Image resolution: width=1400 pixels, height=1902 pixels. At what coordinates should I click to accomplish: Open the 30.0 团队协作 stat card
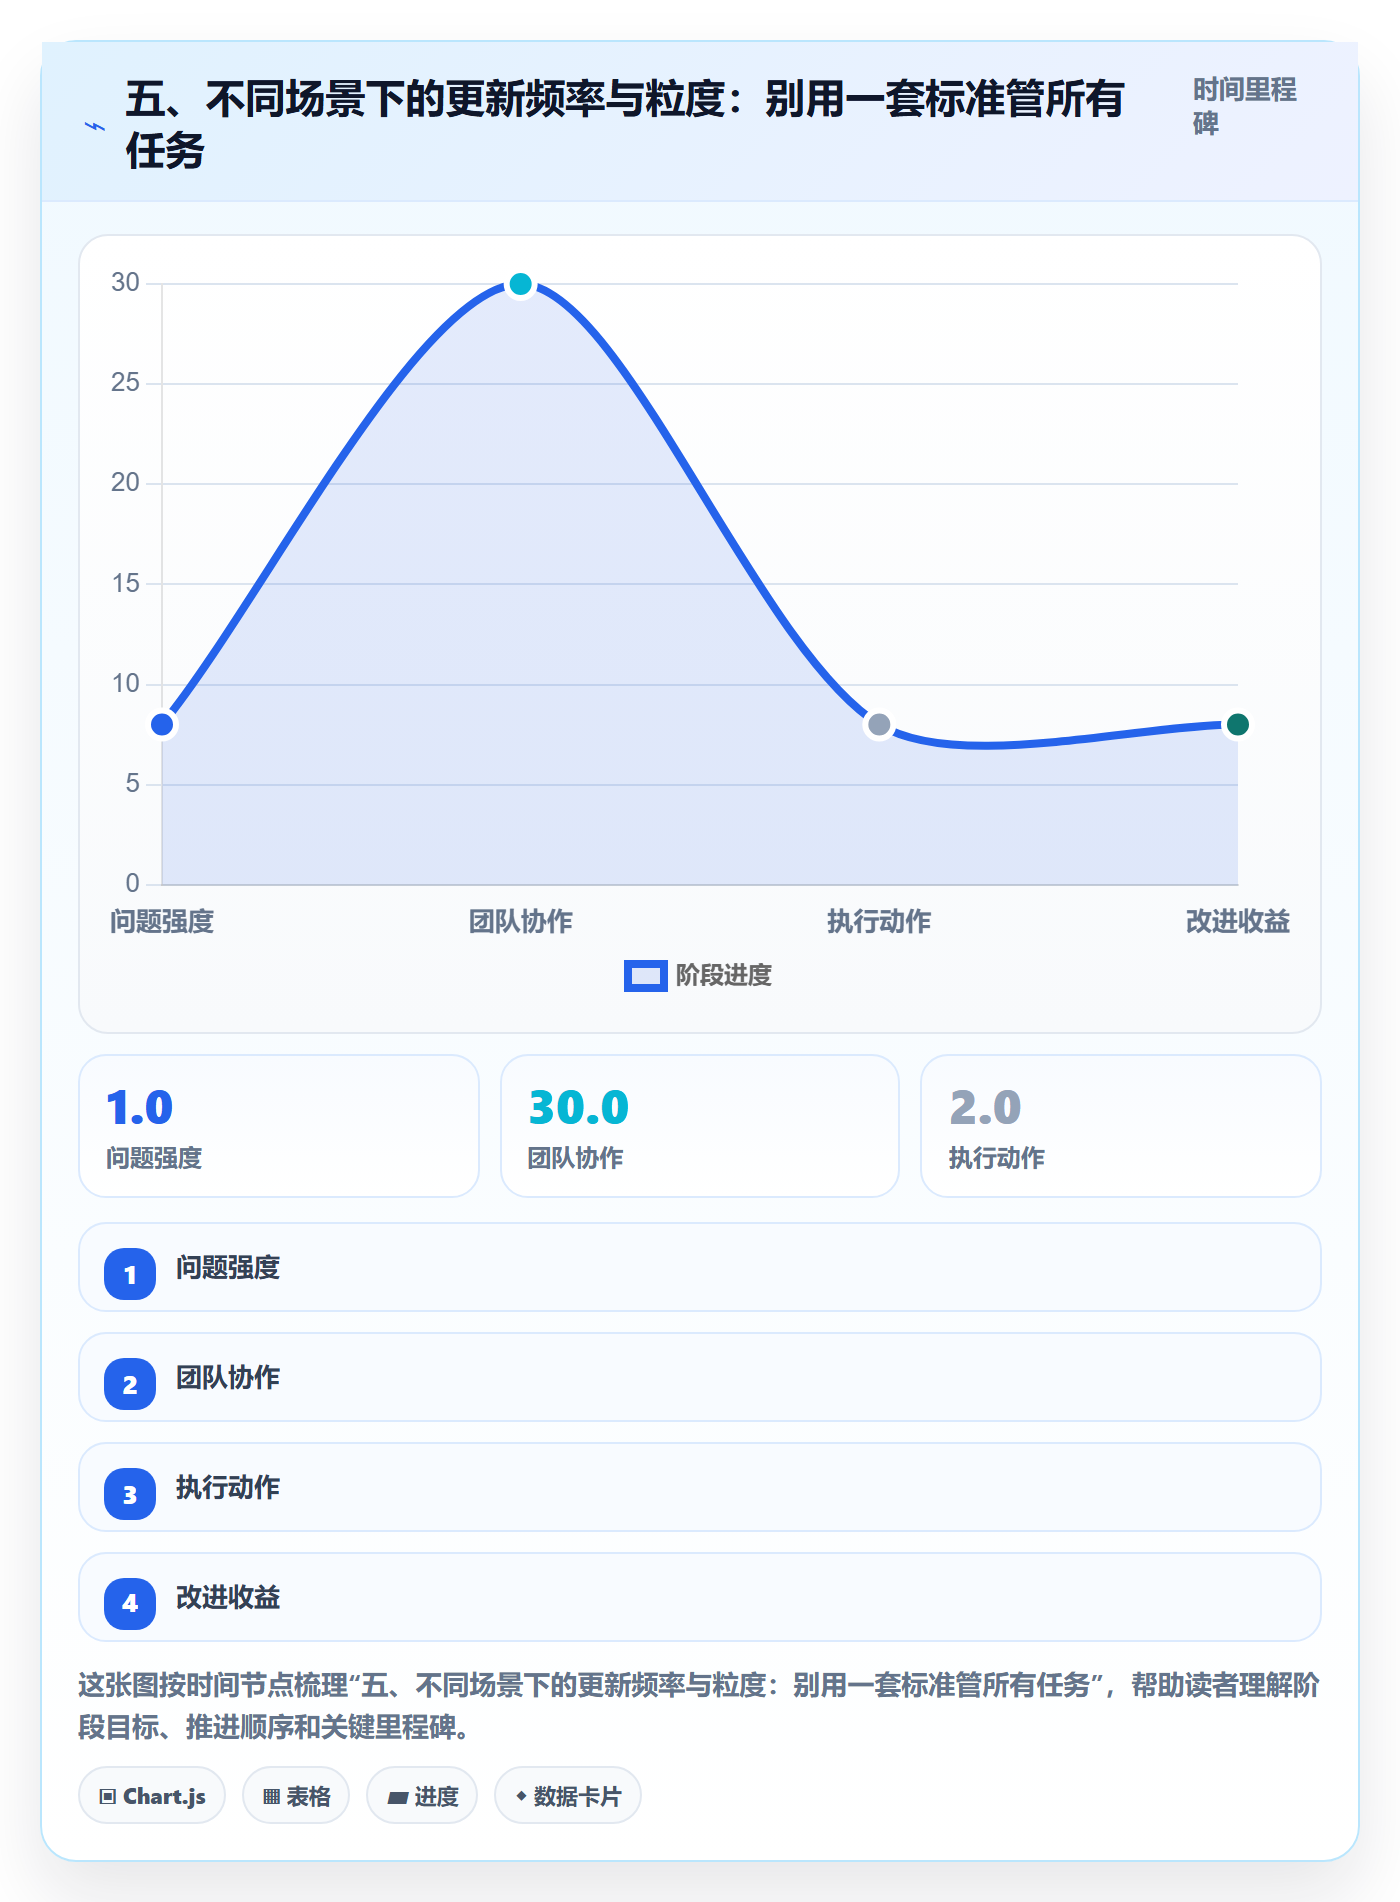(x=700, y=1126)
